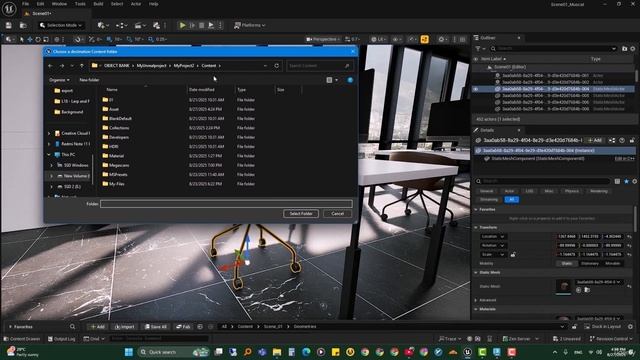
Task: Toggle Details favorites star filter
Action: (626, 181)
